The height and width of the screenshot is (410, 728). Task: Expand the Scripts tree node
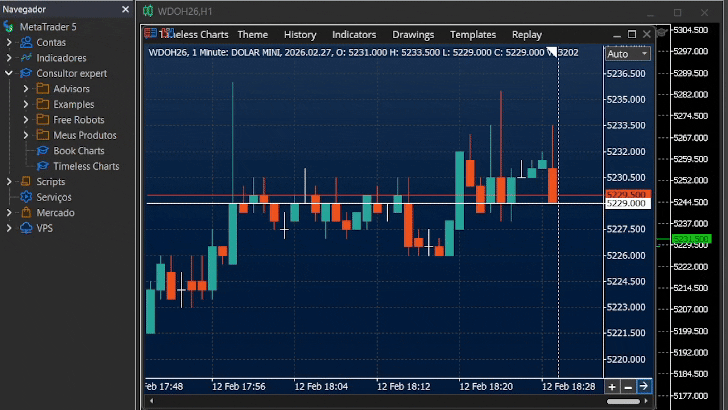pyautogui.click(x=9, y=182)
